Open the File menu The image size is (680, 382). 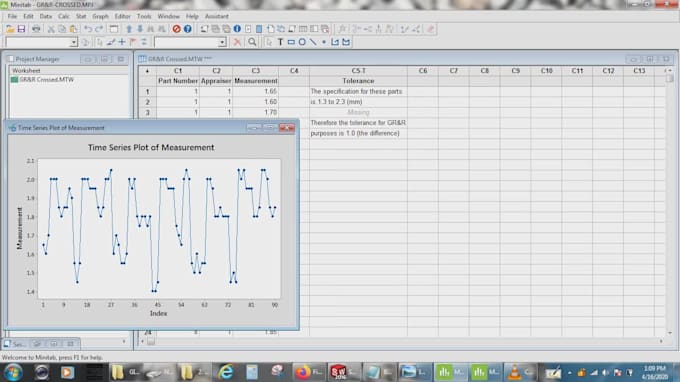click(12, 16)
